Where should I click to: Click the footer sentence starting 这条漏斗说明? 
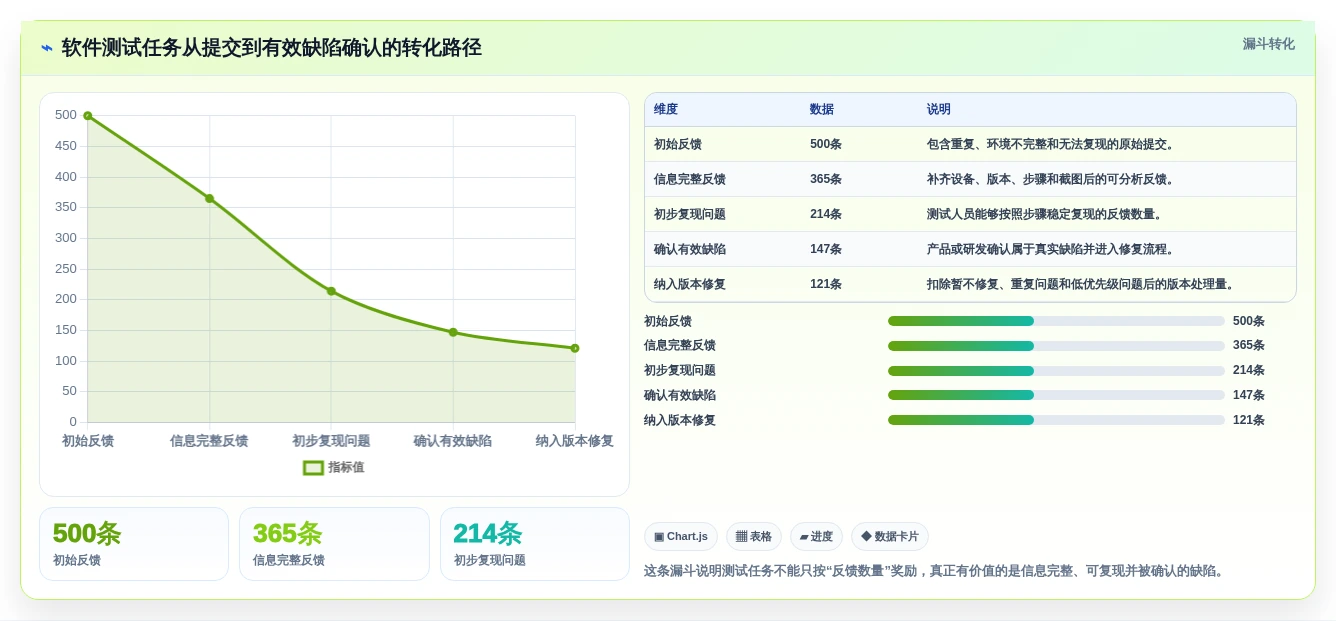pyautogui.click(x=934, y=571)
